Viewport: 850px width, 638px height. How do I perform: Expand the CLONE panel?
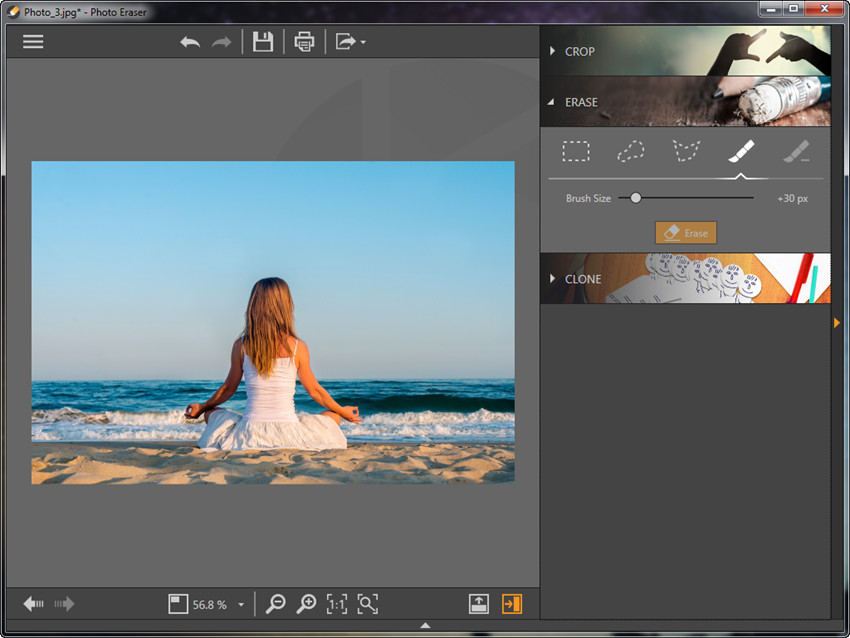click(x=552, y=279)
